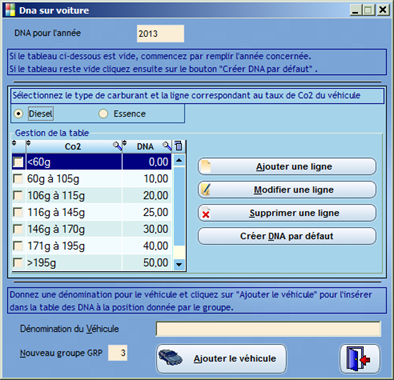
Task: Tick the checkbox for 116g à 145g
Action: tap(18, 212)
